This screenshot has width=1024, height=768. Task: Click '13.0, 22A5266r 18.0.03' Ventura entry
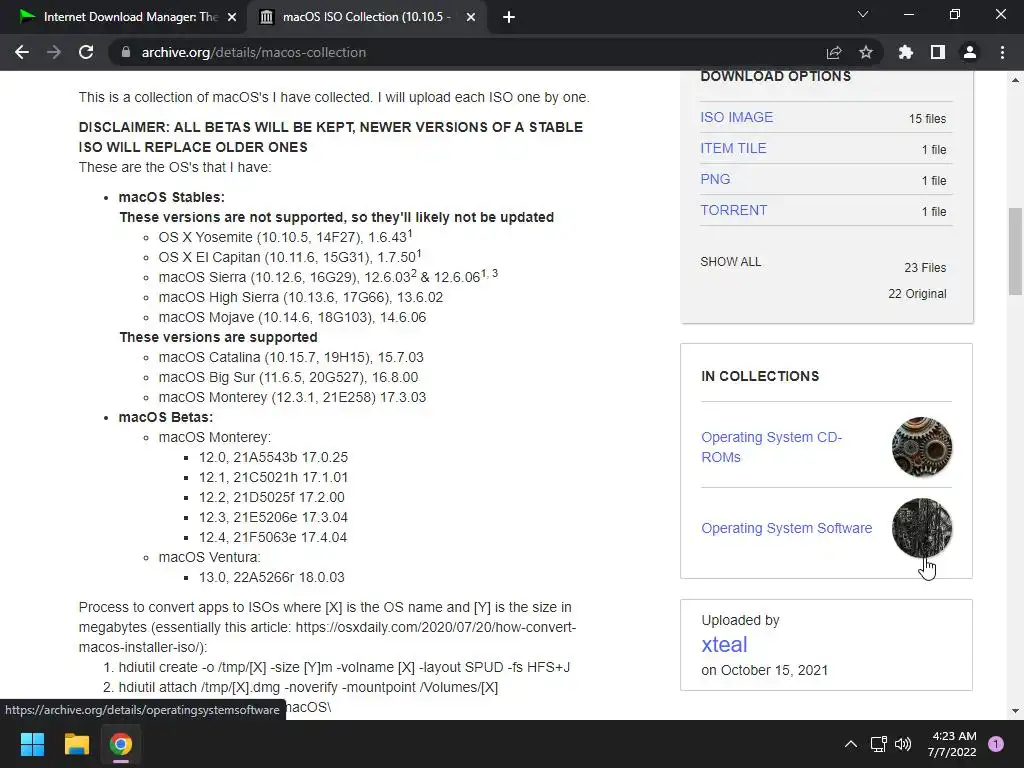[272, 577]
